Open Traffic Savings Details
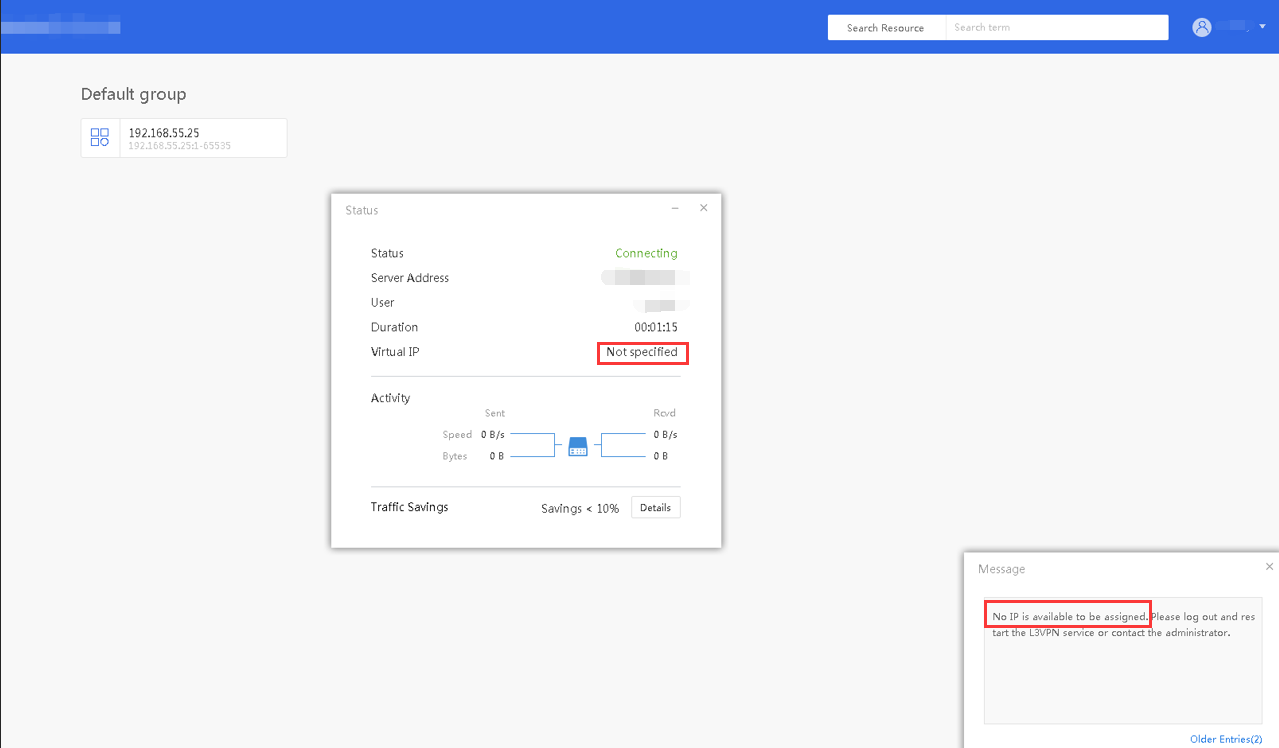 pos(655,508)
